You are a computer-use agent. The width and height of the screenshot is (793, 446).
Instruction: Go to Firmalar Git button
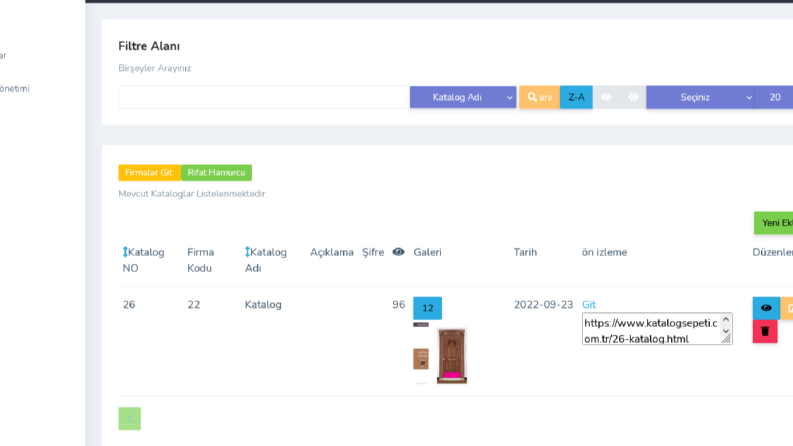pos(149,172)
